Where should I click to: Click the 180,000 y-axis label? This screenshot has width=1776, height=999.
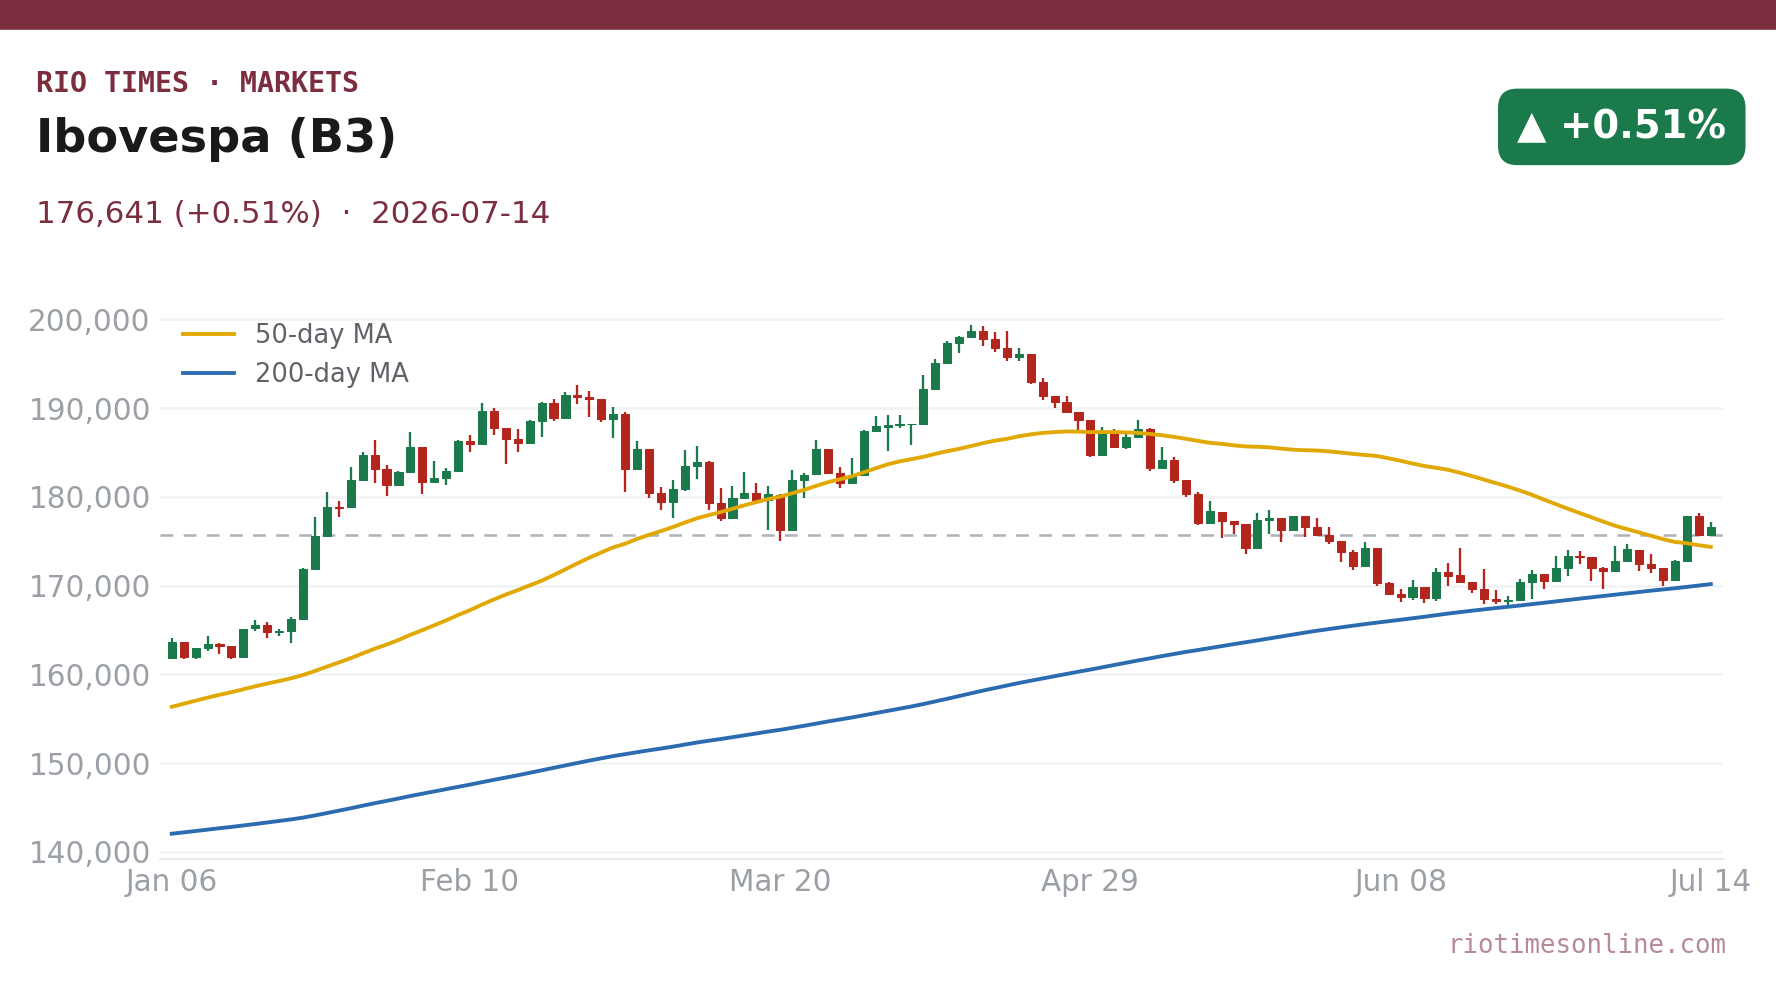[88, 498]
